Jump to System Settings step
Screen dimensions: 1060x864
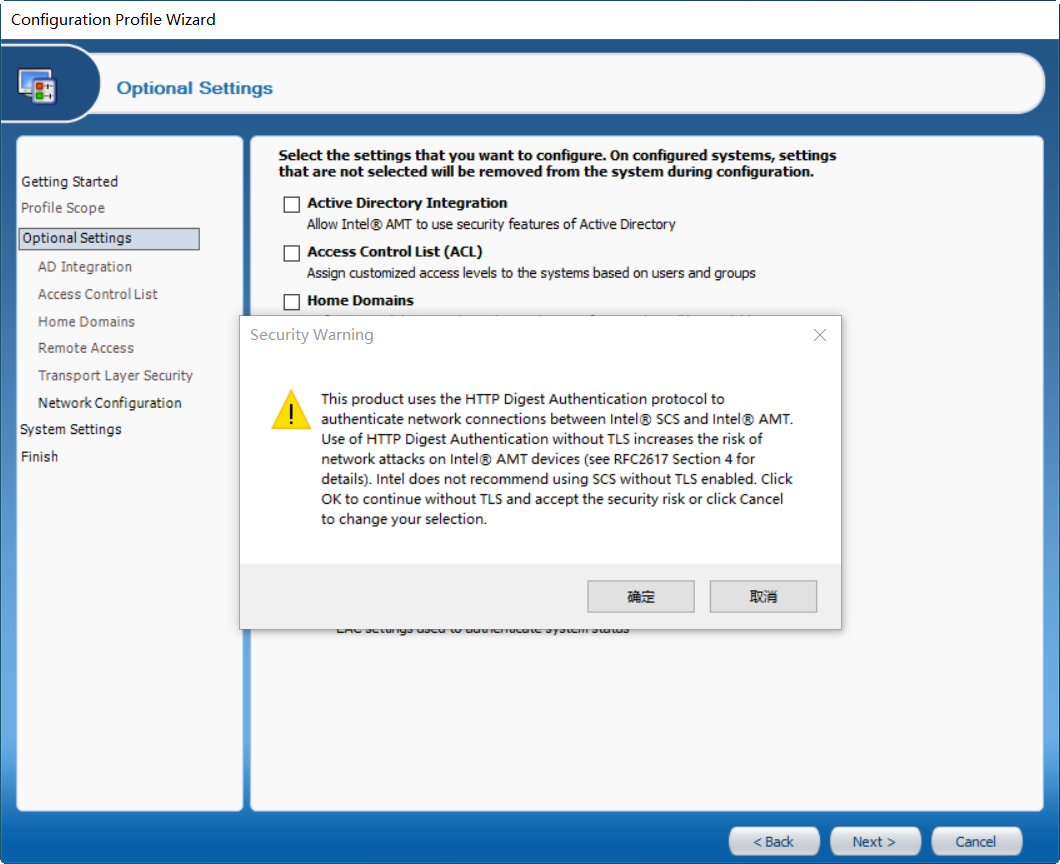tap(70, 429)
